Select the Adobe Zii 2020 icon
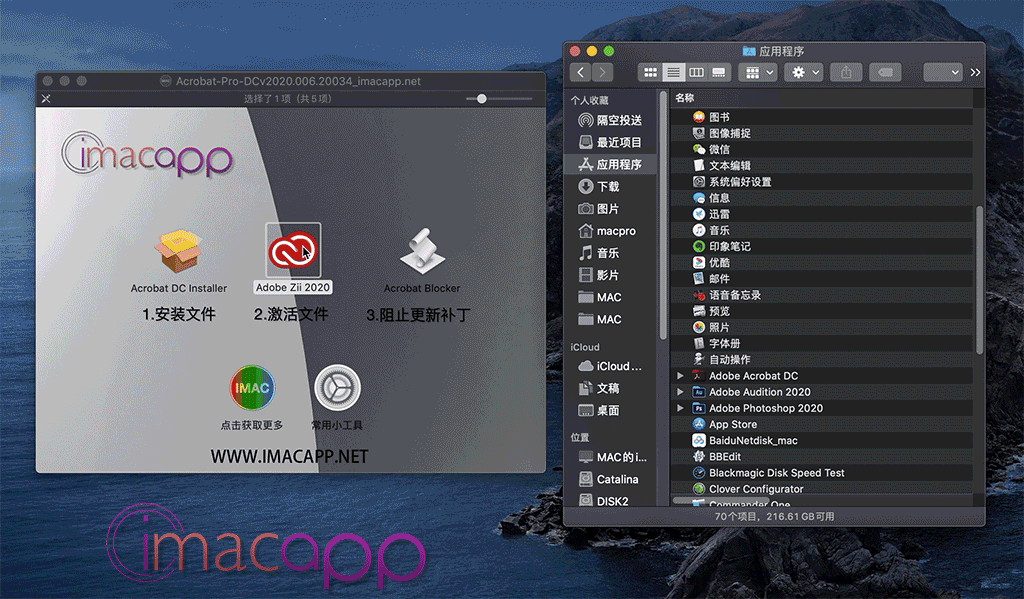This screenshot has width=1024, height=599. 293,250
